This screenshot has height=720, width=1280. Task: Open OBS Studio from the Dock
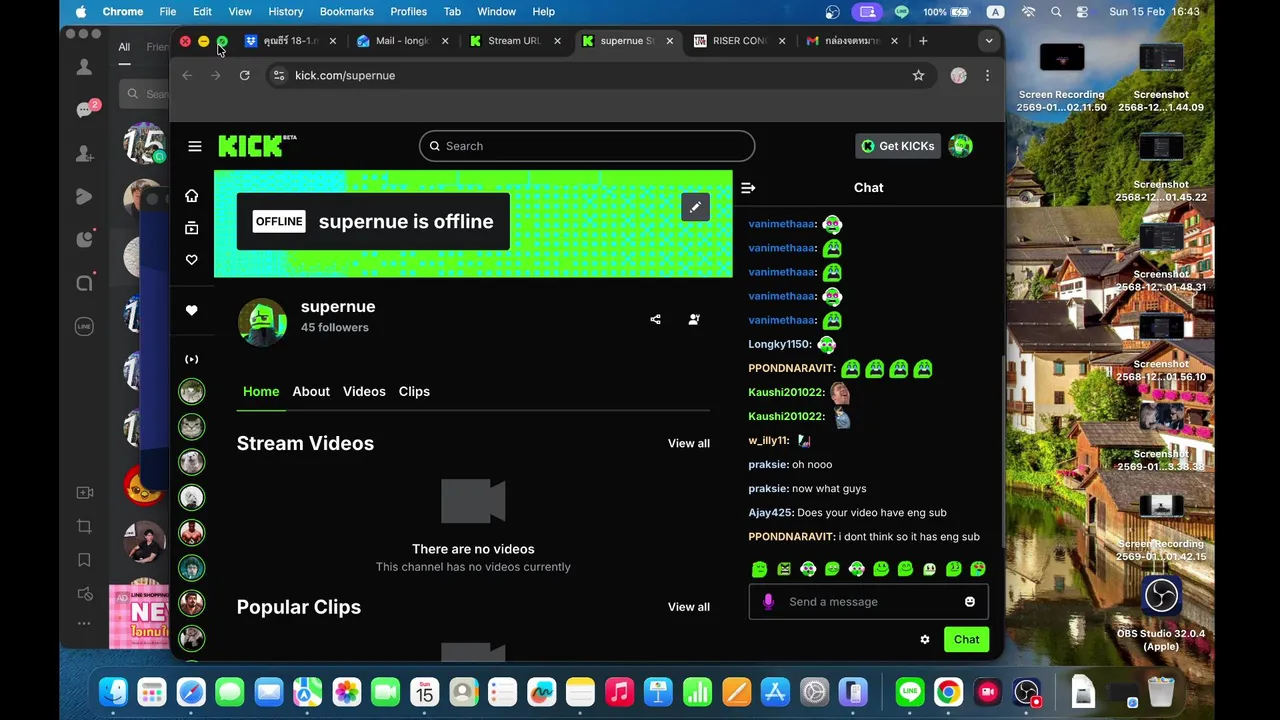1027,692
